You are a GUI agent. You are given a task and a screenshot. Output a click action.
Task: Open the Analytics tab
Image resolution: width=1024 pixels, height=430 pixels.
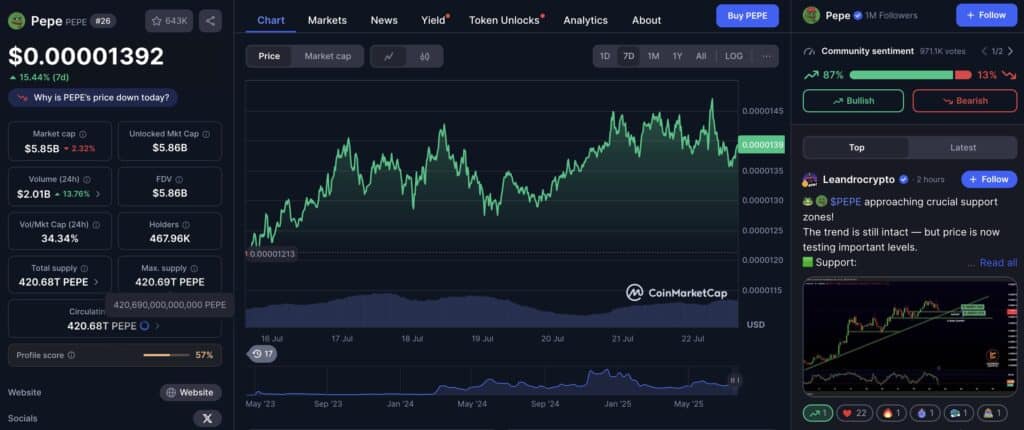click(585, 20)
